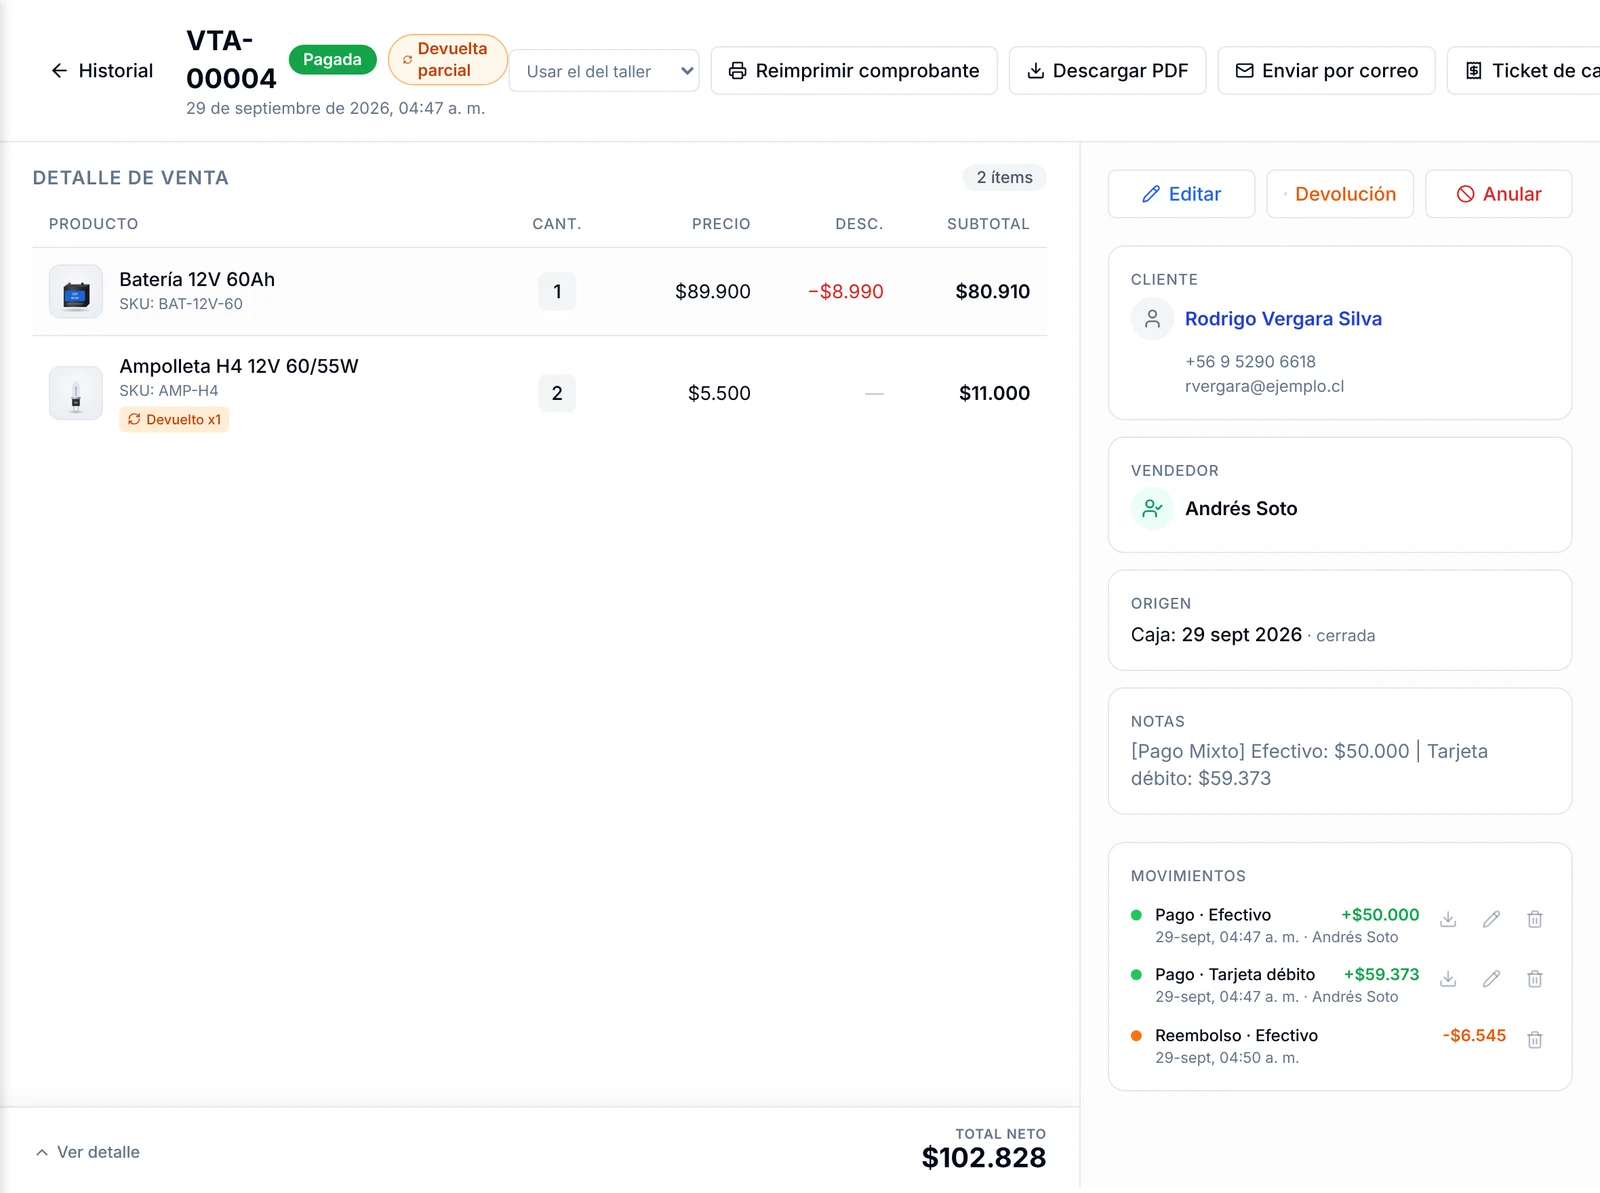Click the 'Devuelta parcial' status badge
Screen dimensions: 1600x1193
[447, 60]
